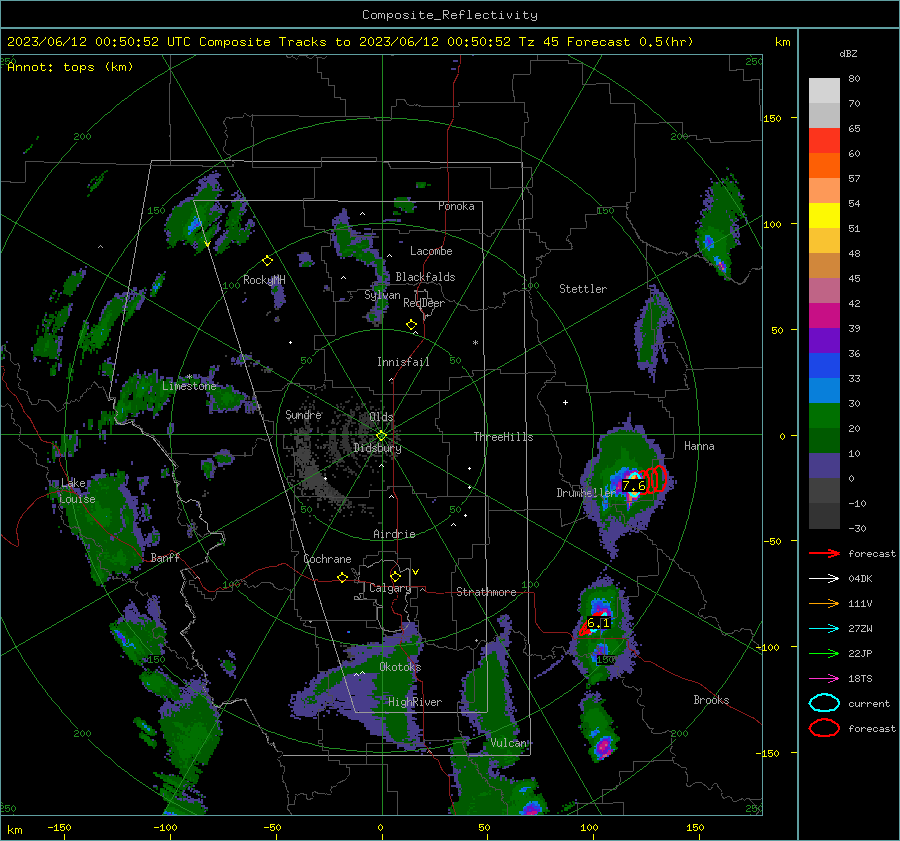Click the red forecast ellipse legend symbol

(x=824, y=728)
